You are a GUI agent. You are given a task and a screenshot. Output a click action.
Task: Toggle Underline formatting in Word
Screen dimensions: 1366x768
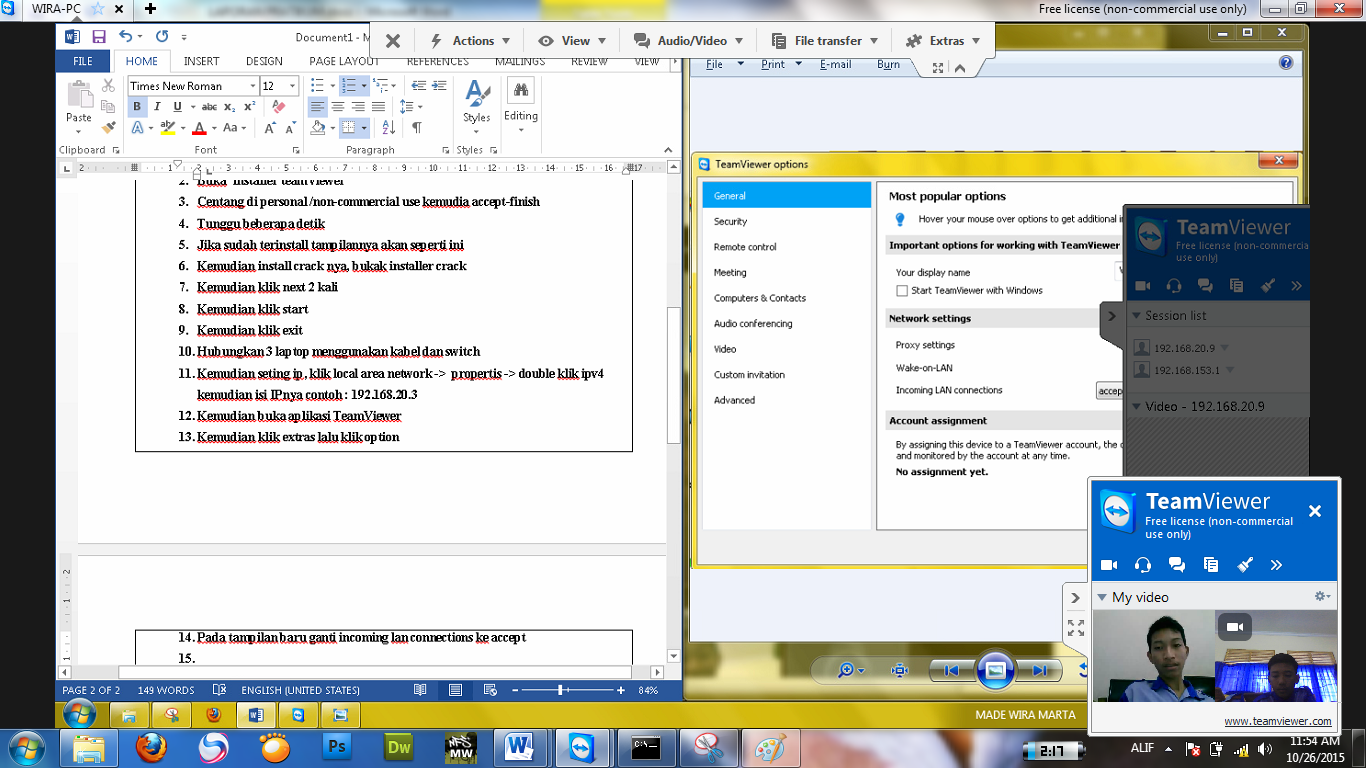tap(177, 107)
